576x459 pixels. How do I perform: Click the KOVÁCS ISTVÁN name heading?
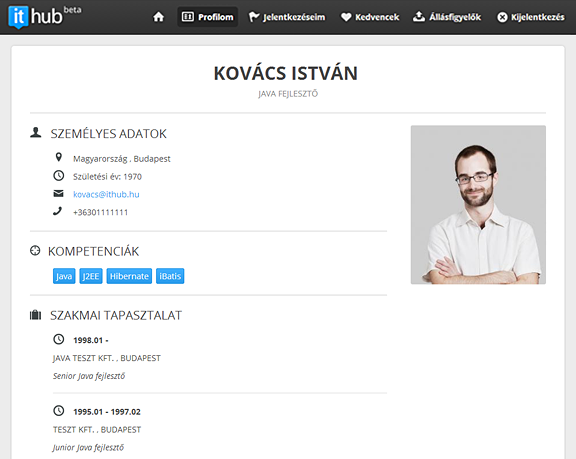(x=286, y=73)
